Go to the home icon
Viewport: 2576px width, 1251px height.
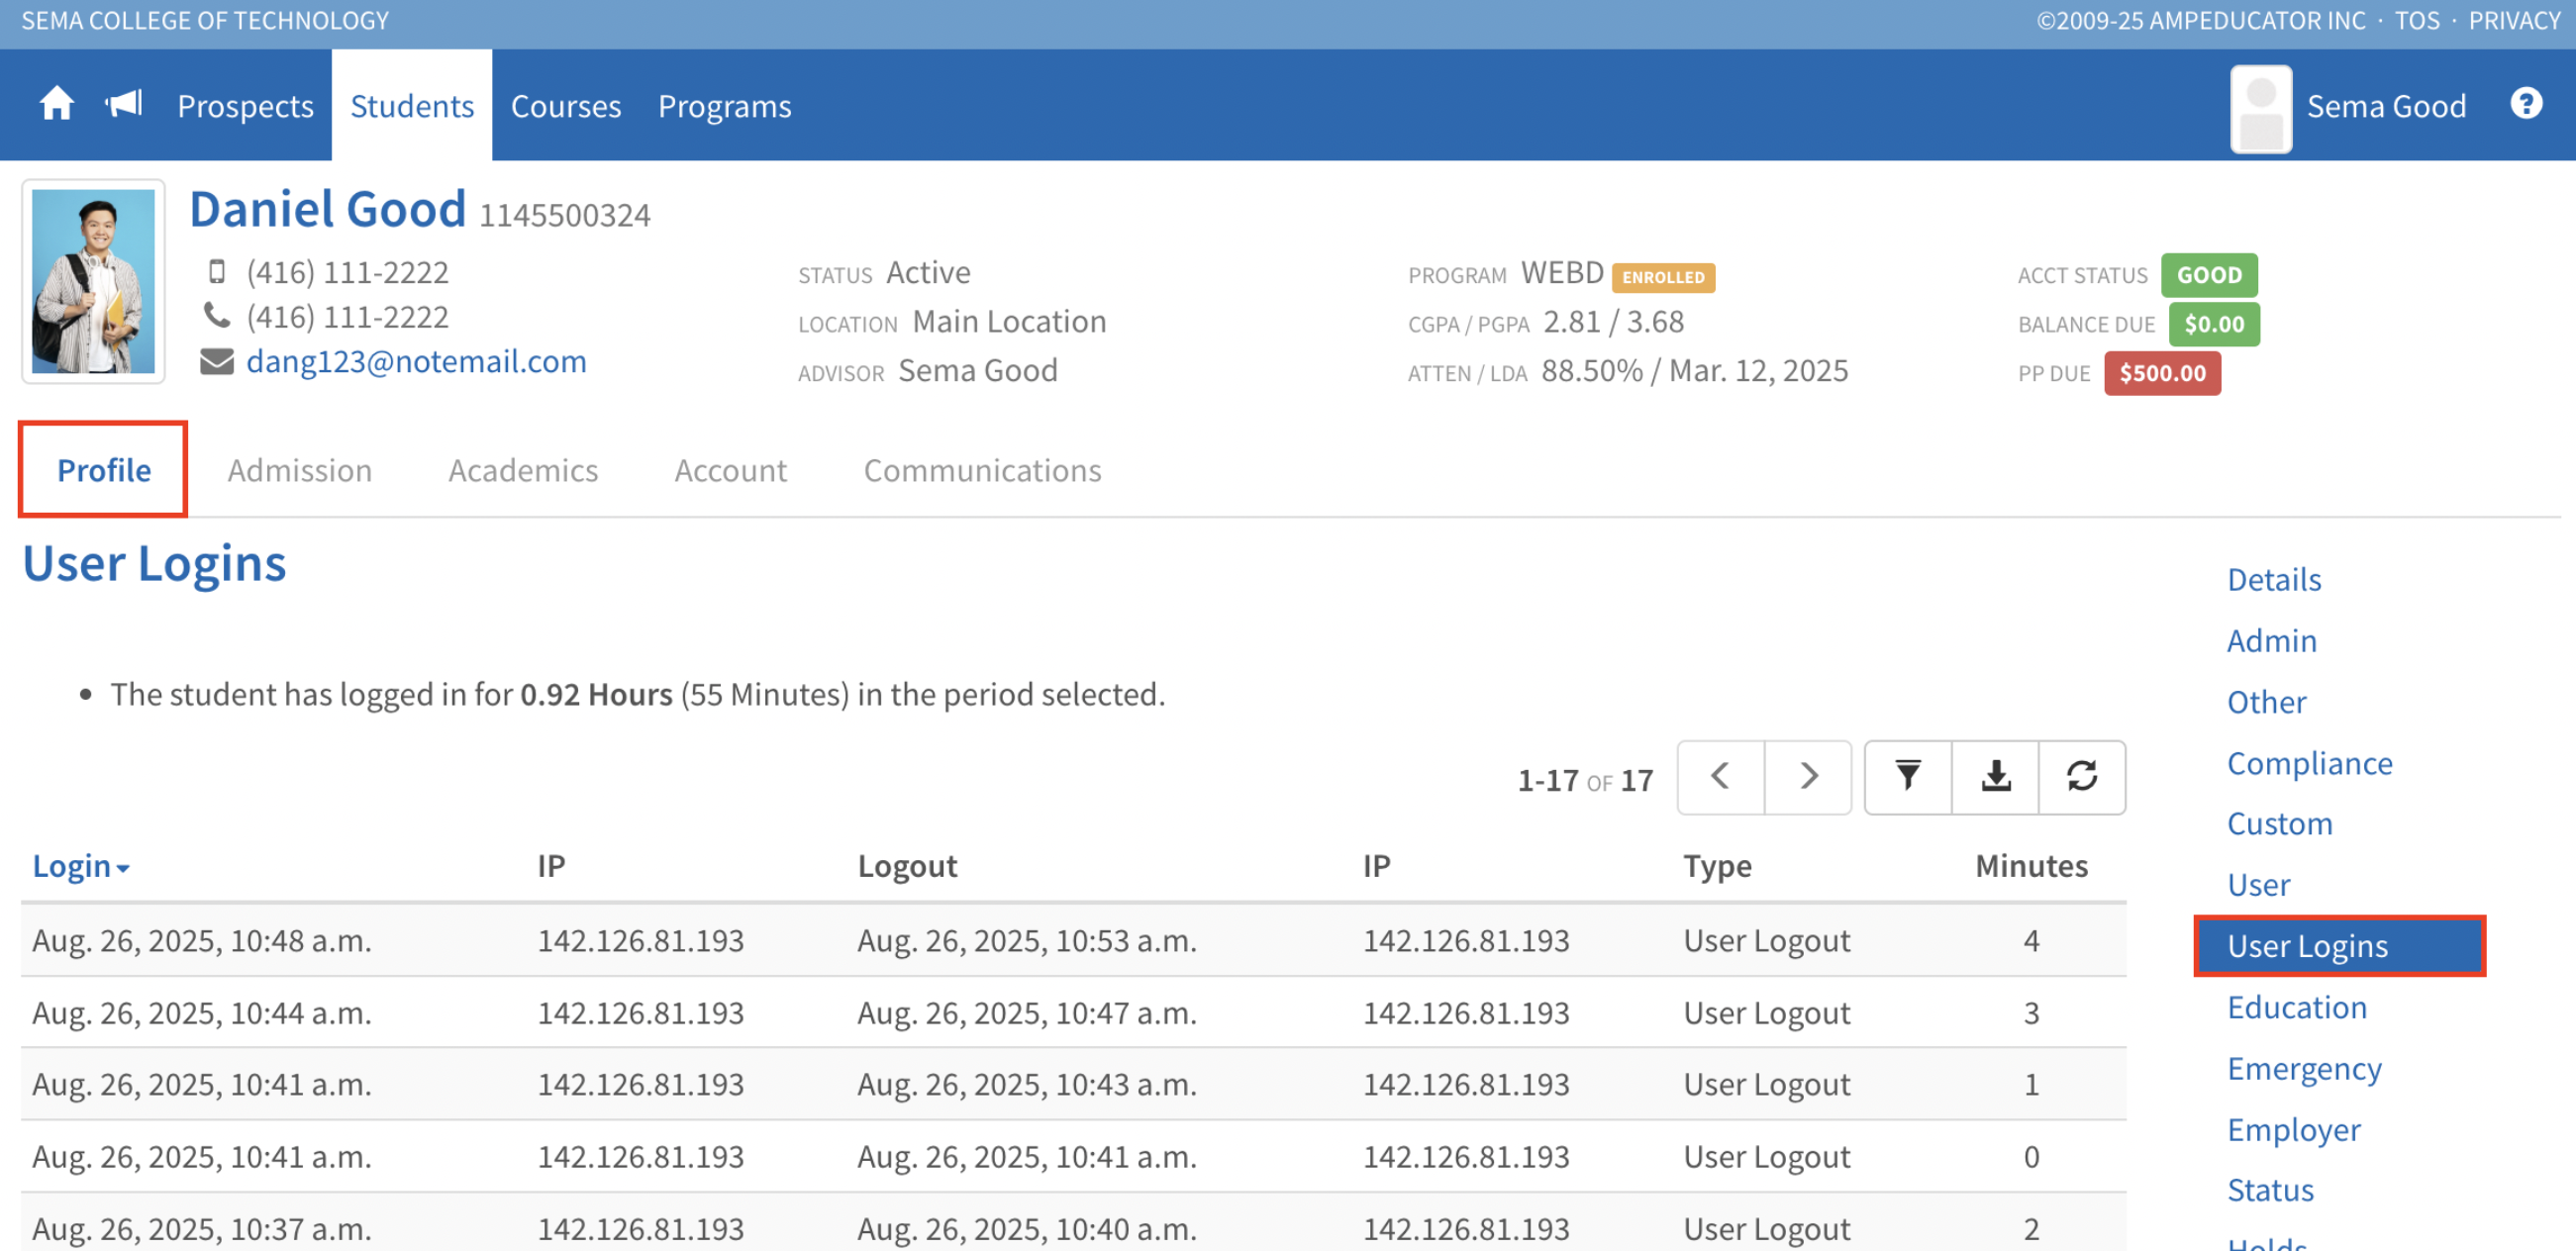56,104
